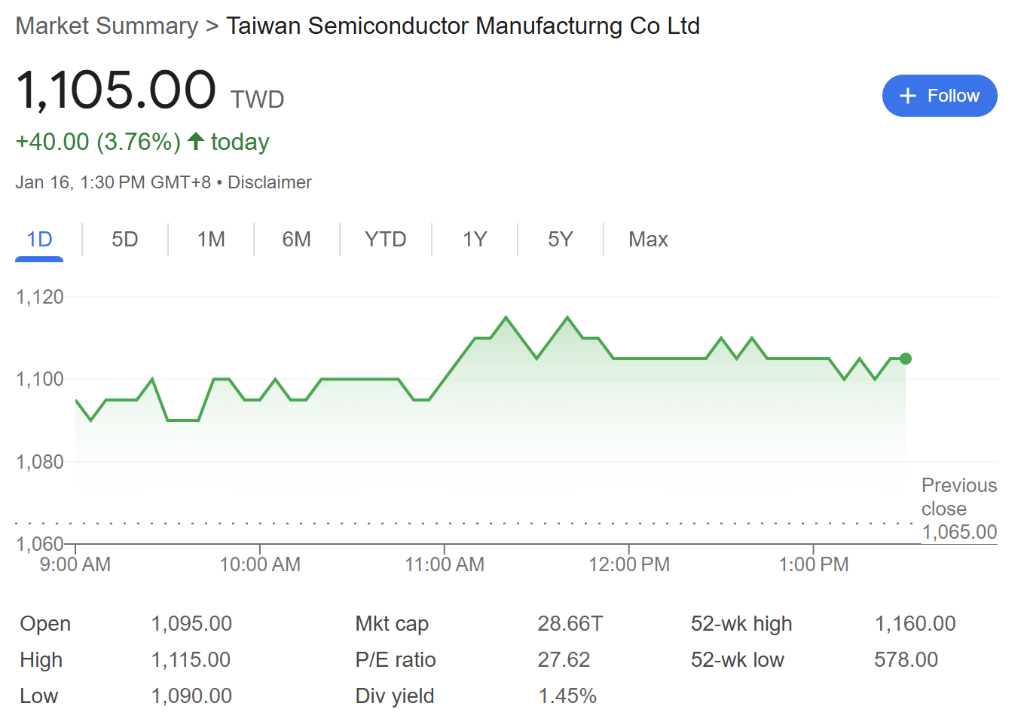Click the Div yield label
The height and width of the screenshot is (718, 1024).
[394, 696]
